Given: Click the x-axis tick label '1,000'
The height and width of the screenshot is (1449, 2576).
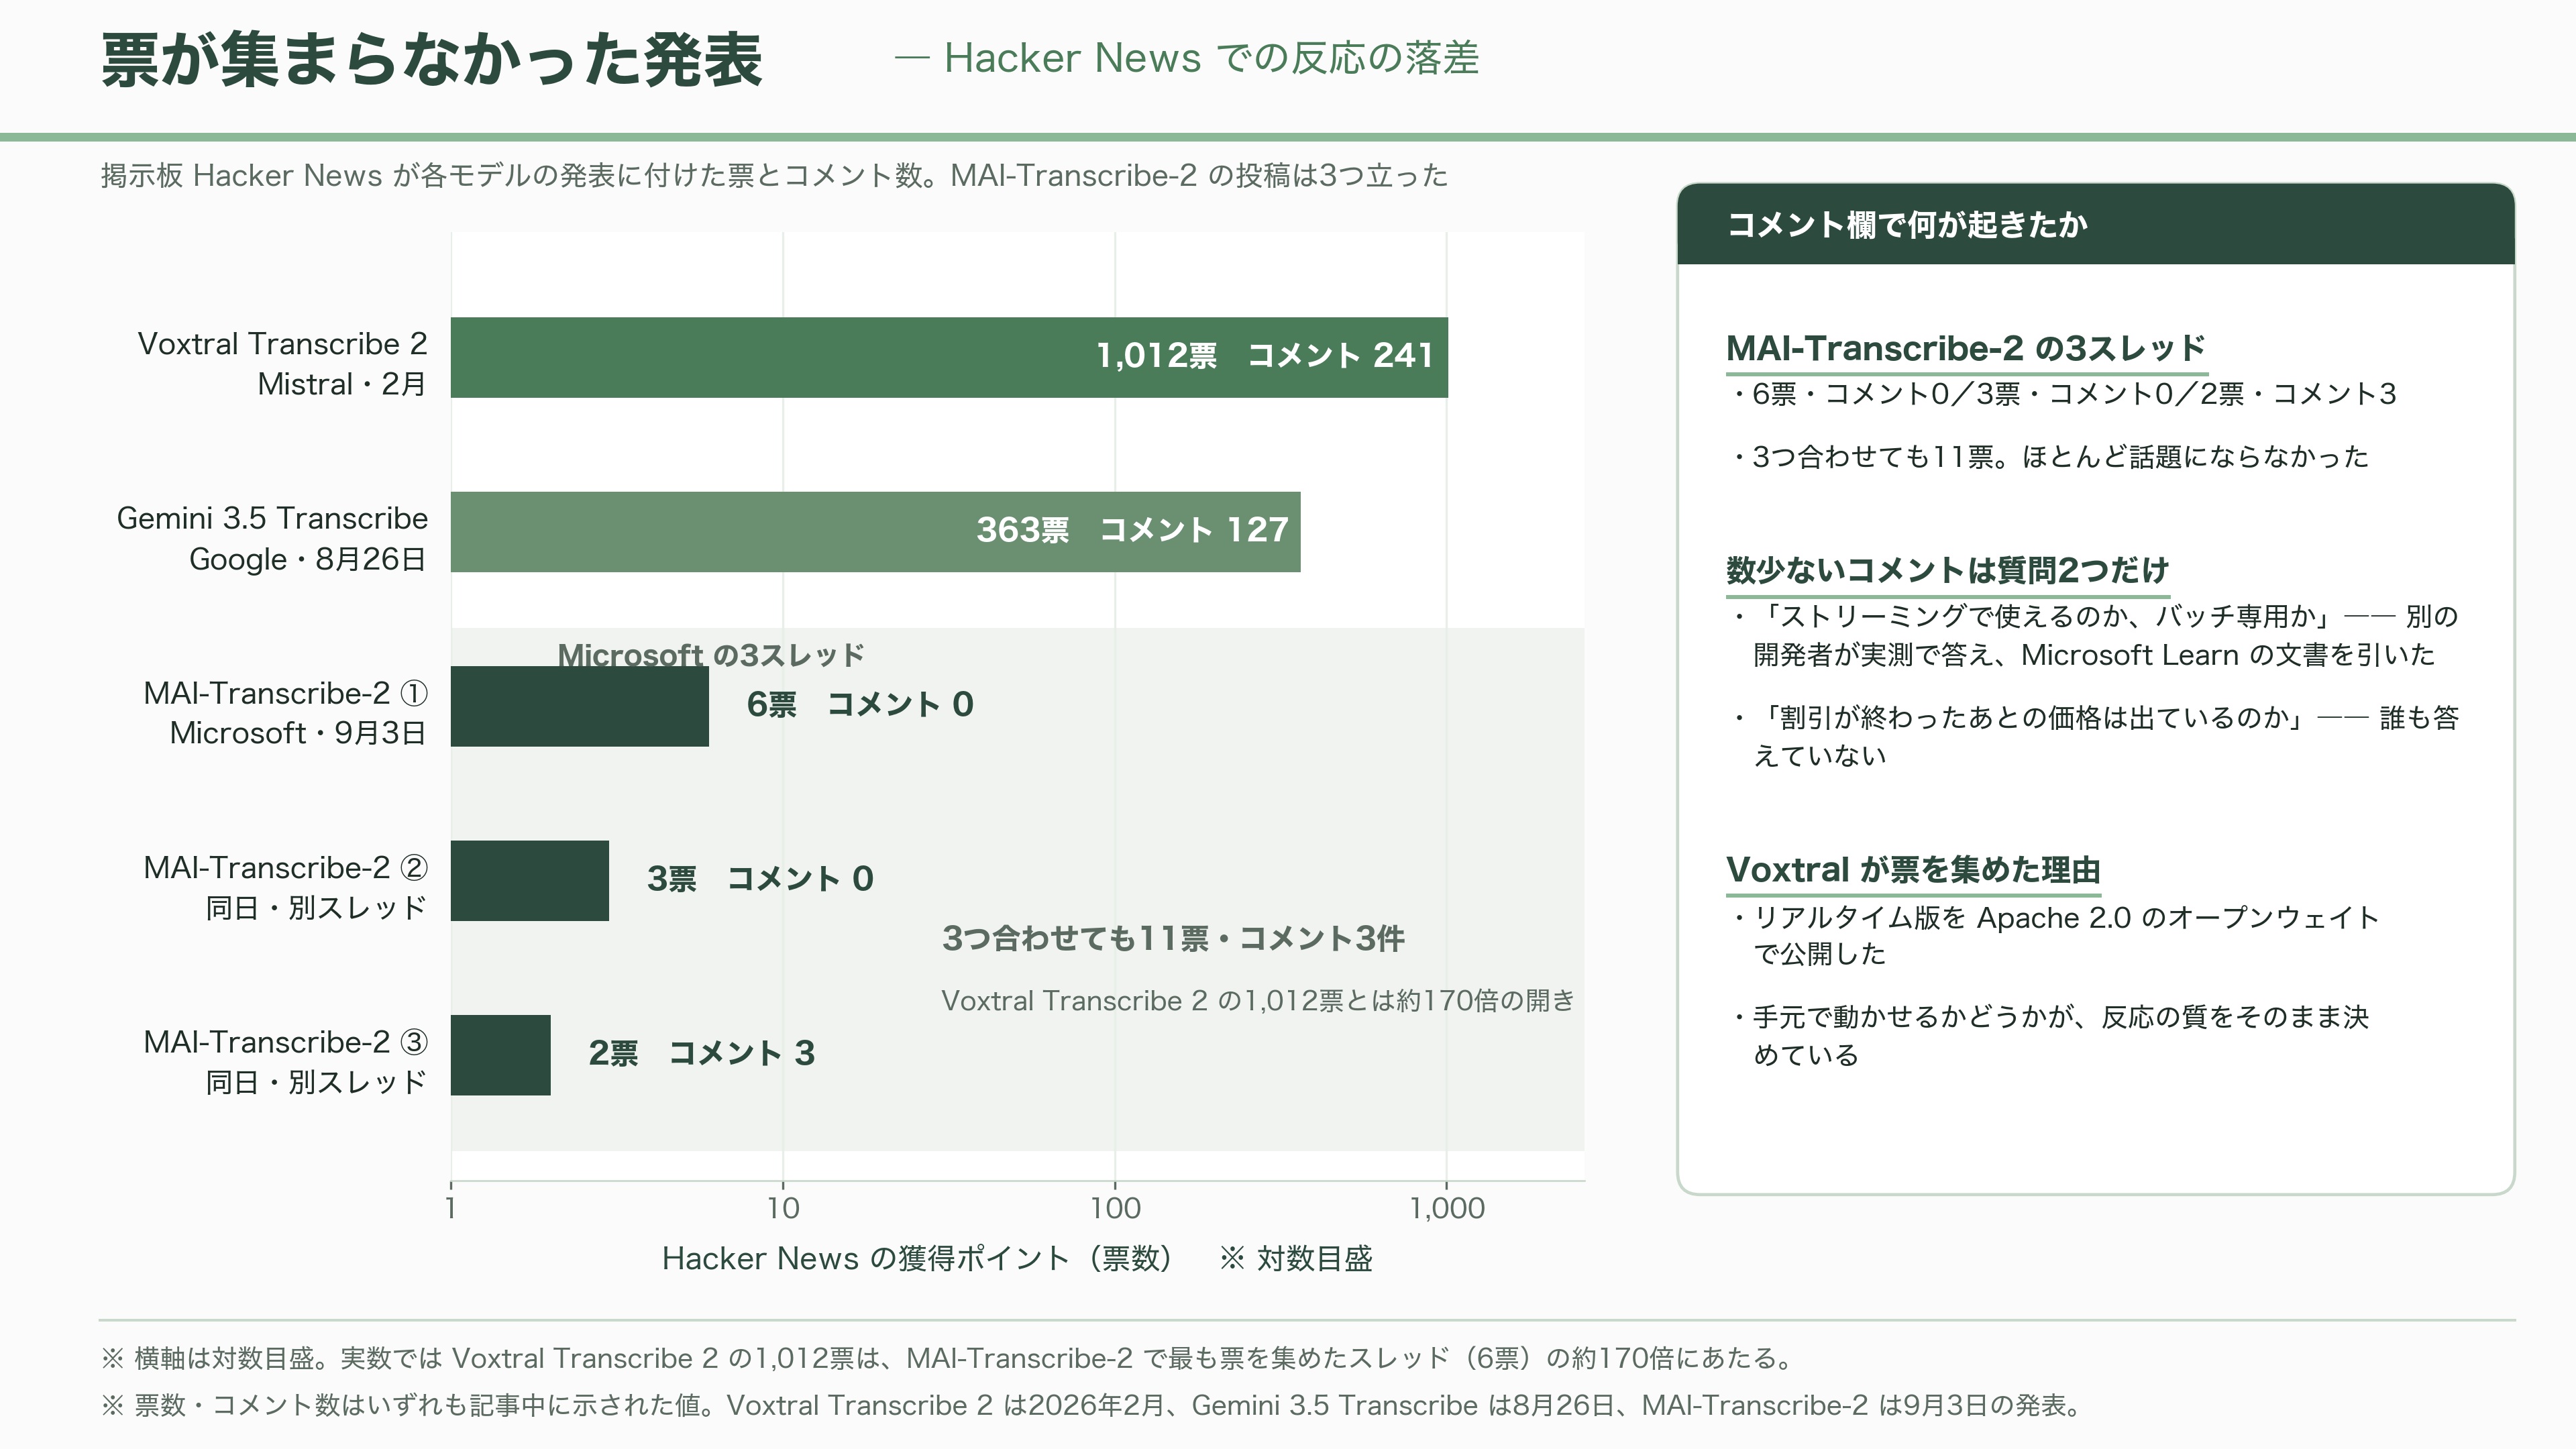Looking at the screenshot, I should 1447,1208.
